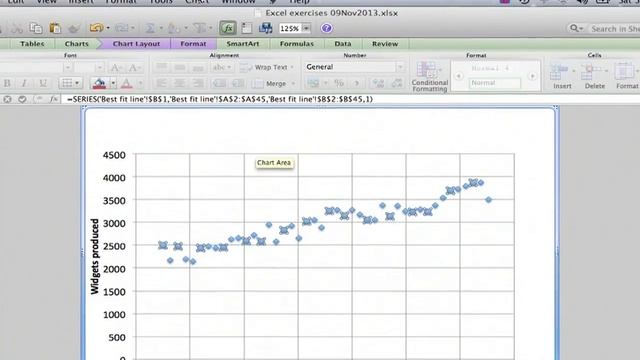Click the Search in Sheet field
This screenshot has width=640, height=360.
pos(615,29)
